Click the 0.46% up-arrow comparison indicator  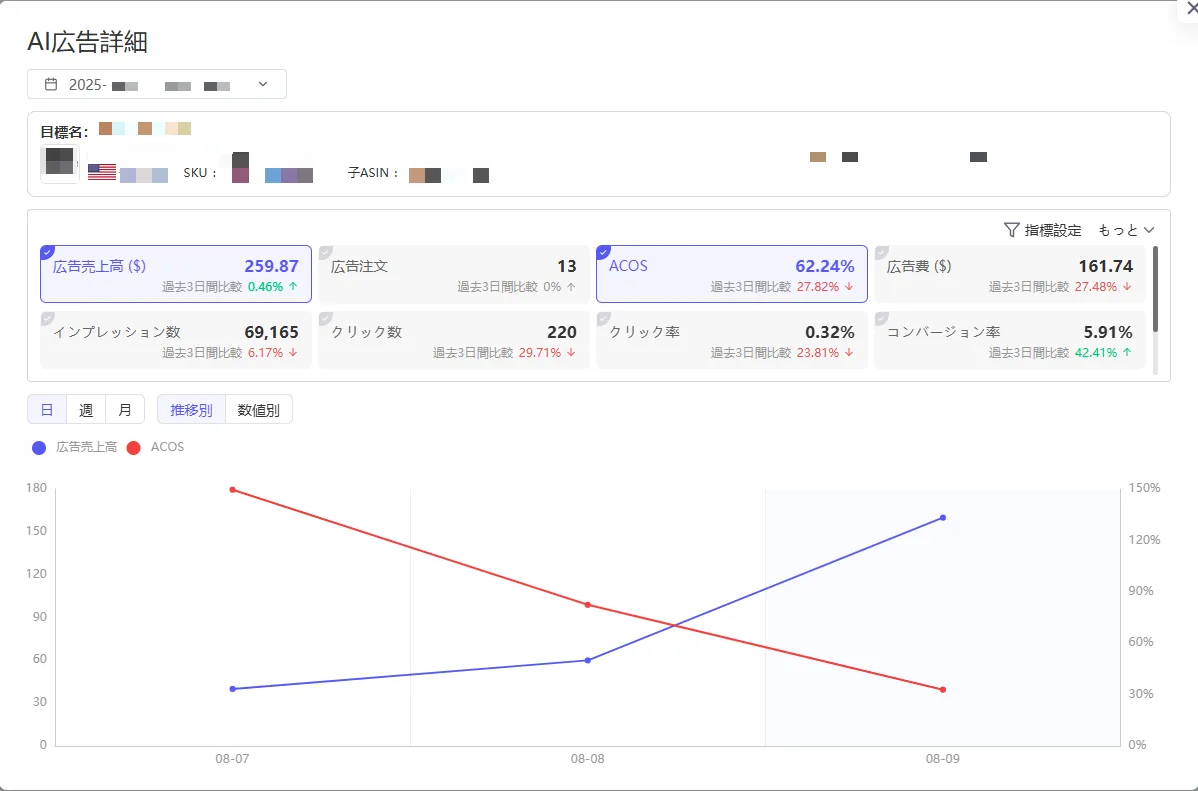pos(273,287)
